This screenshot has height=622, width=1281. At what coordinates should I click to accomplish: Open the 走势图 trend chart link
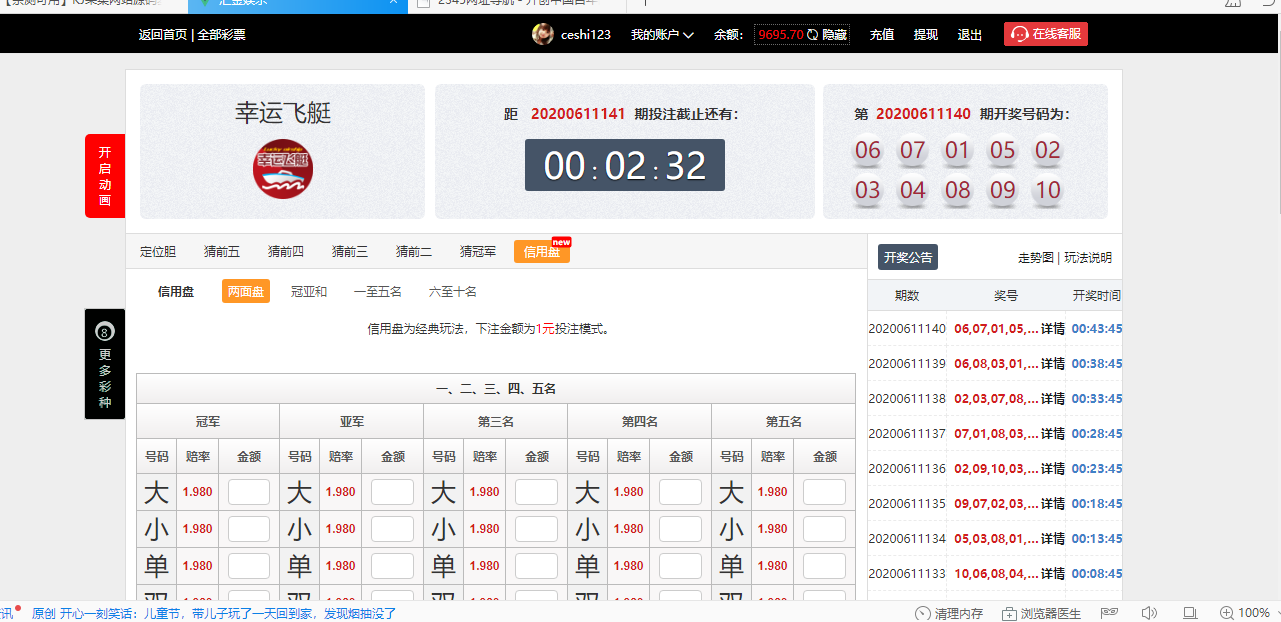(x=1035, y=258)
